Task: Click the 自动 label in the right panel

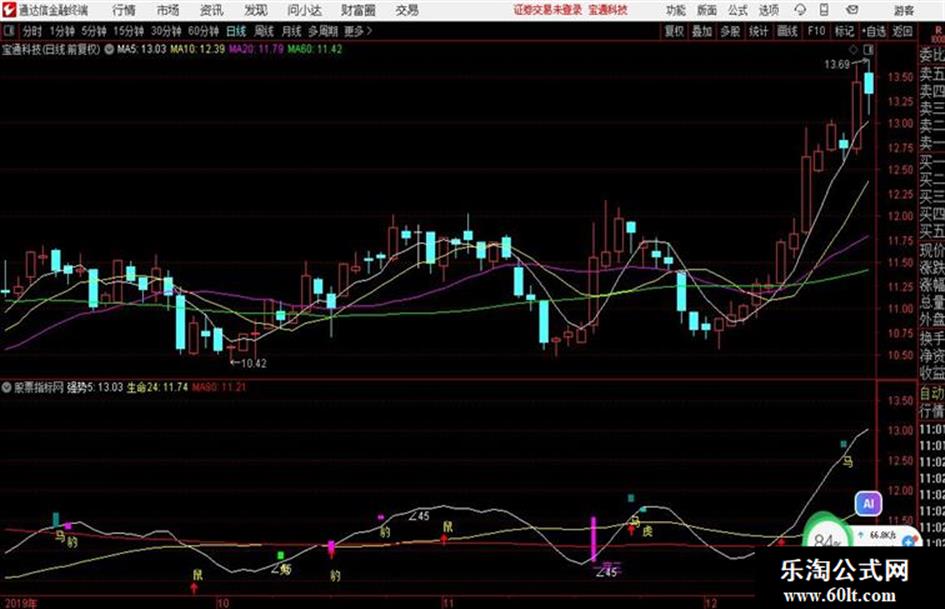Action: [932, 393]
